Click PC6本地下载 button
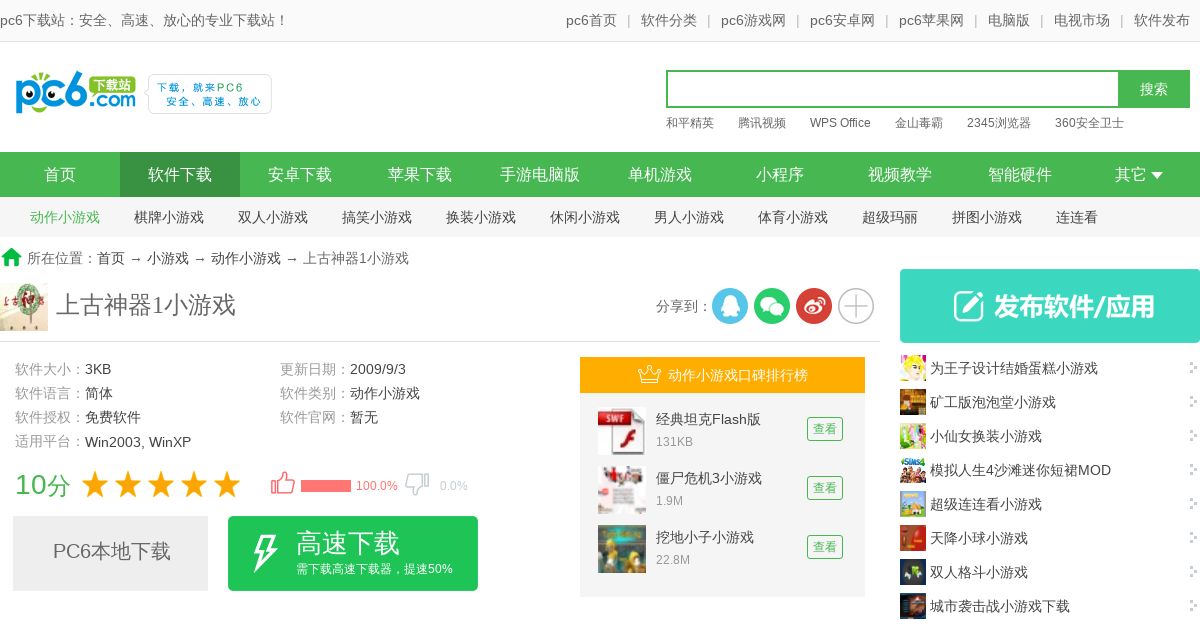 [x=110, y=553]
